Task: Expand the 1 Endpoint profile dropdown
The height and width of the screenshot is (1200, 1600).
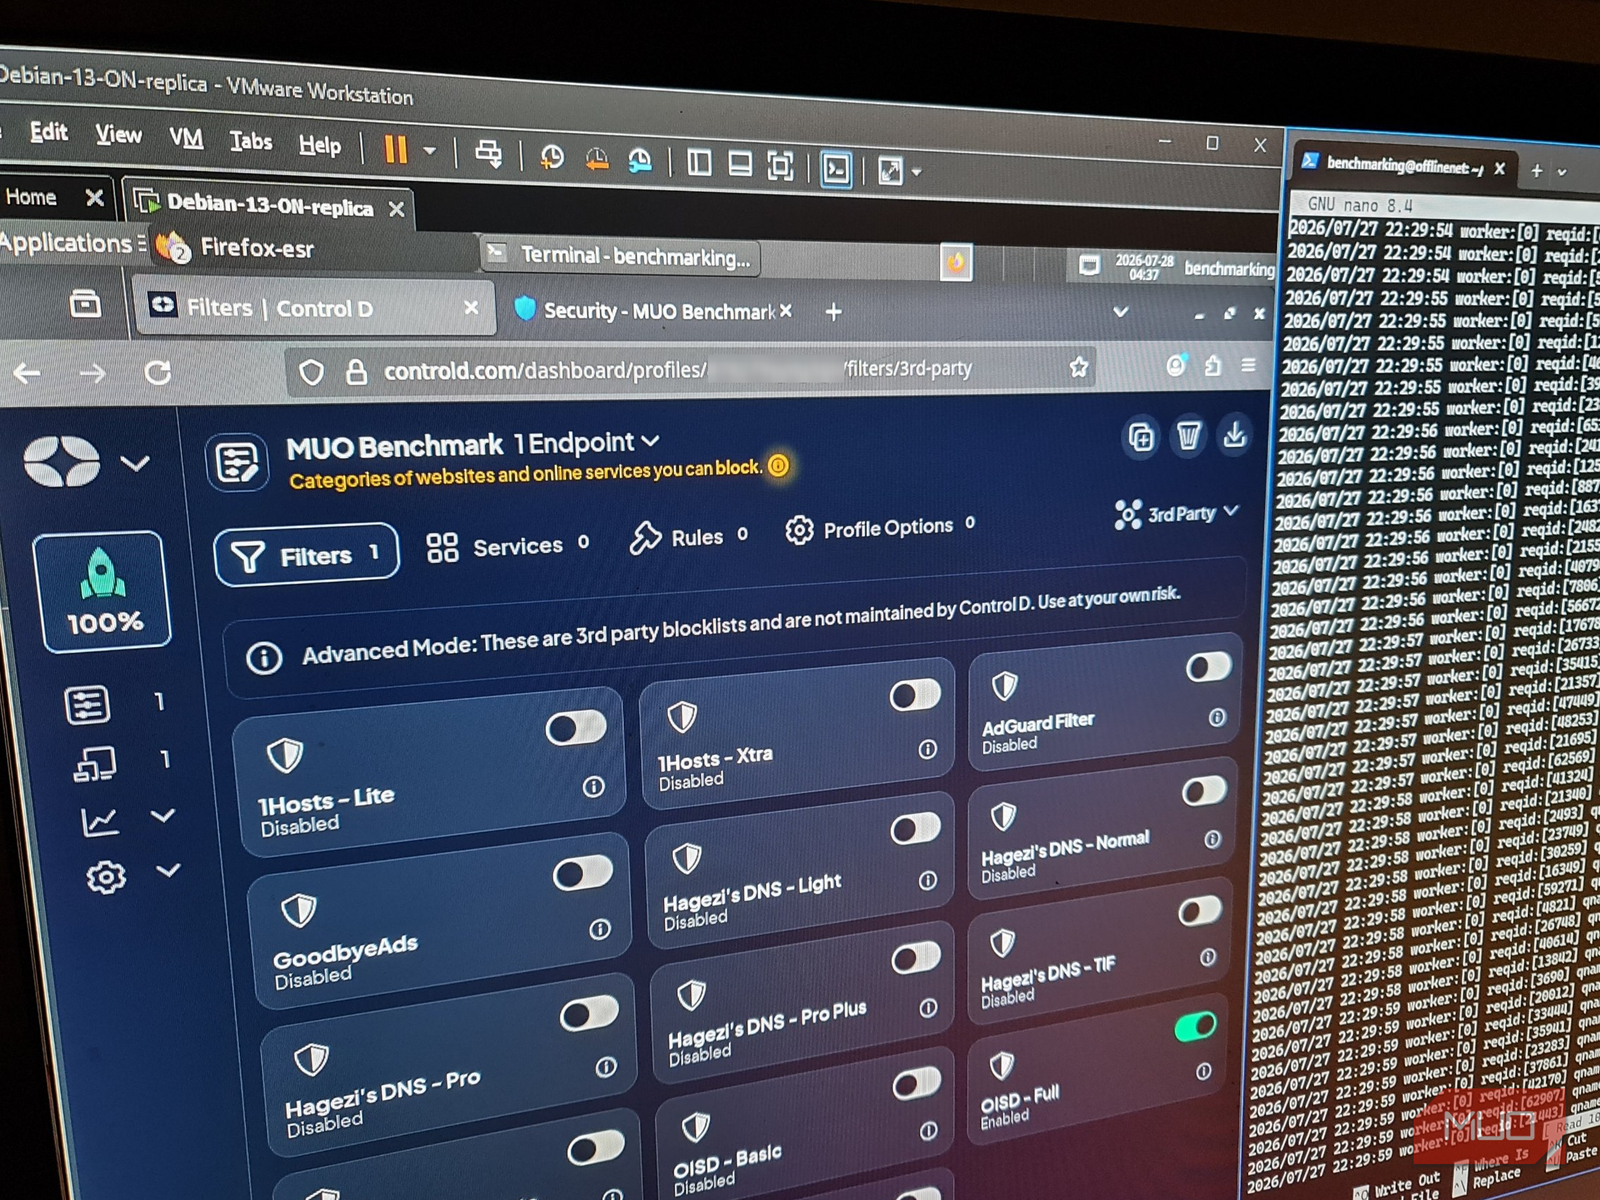Action: [x=651, y=440]
